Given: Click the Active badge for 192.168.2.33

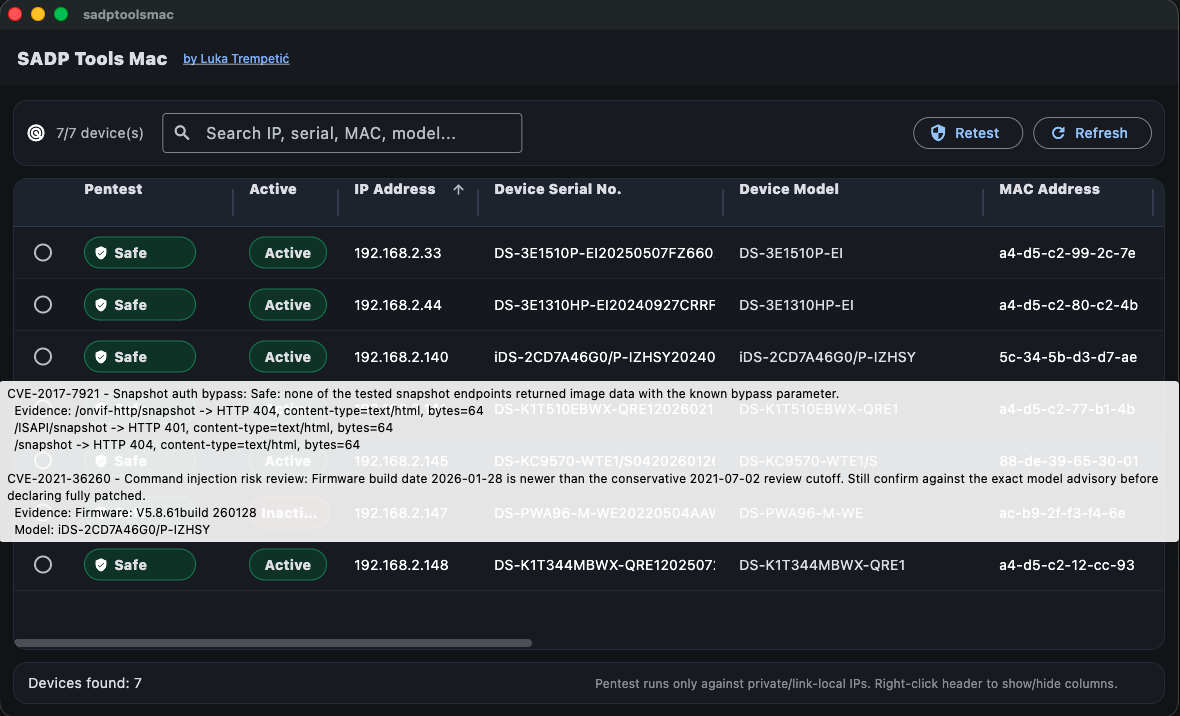Looking at the screenshot, I should 287,253.
